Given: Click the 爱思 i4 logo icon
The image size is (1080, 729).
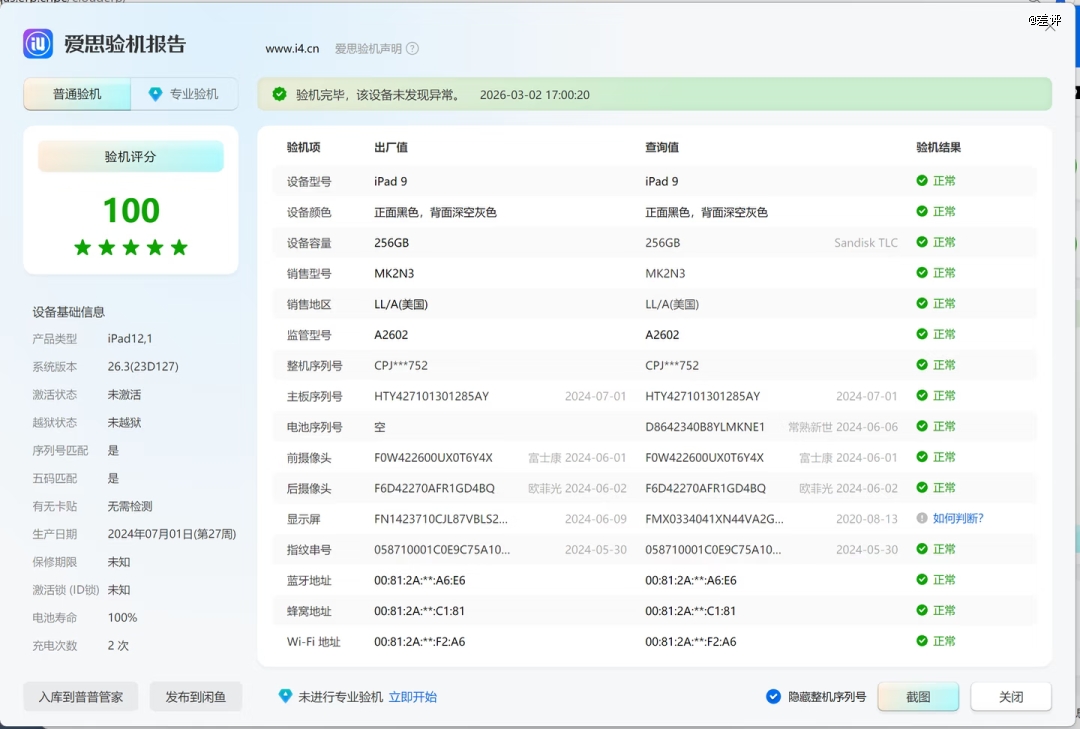Looking at the screenshot, I should (x=38, y=44).
